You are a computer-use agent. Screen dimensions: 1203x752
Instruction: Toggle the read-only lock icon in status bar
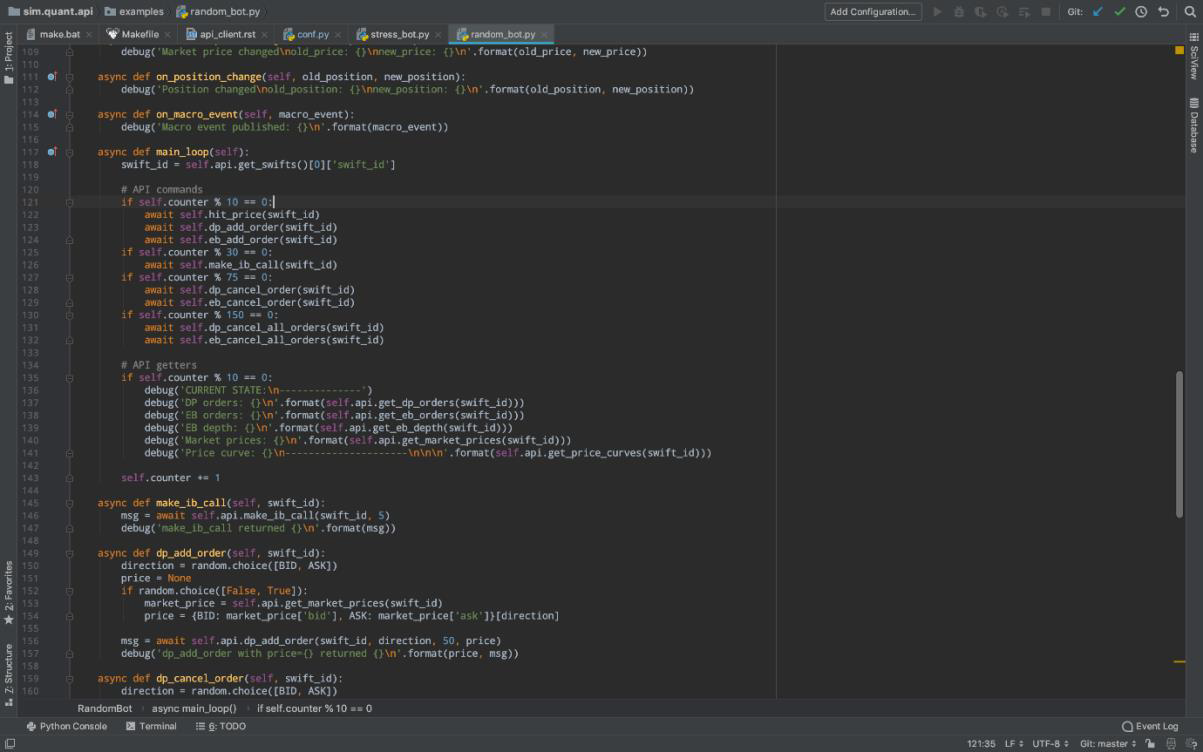coord(1150,744)
